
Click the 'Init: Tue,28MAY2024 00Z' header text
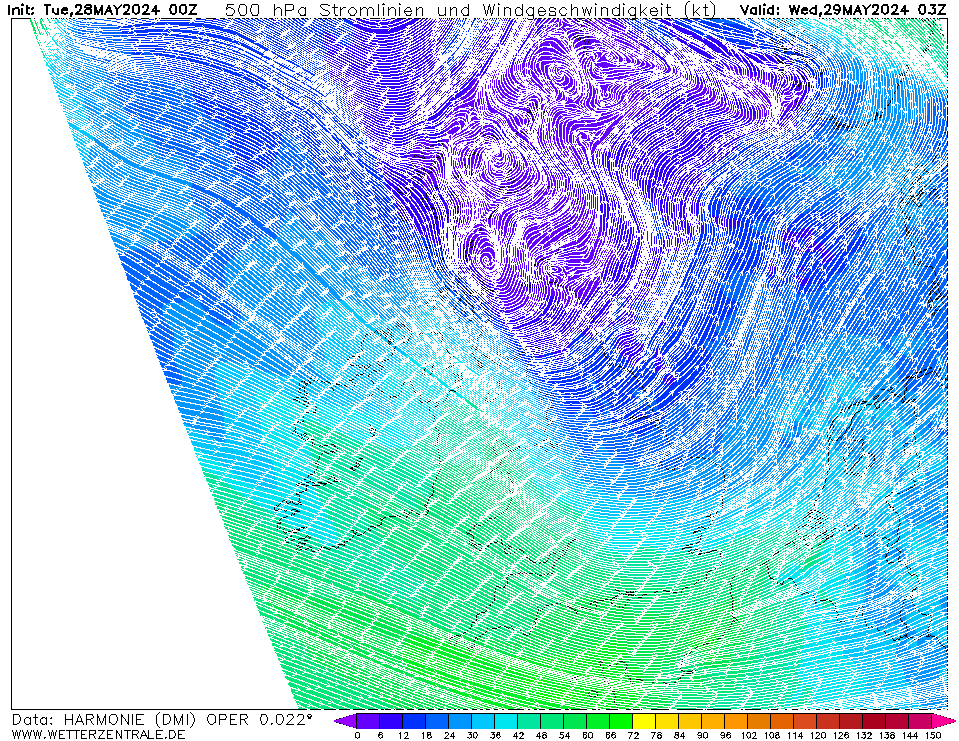[102, 10]
